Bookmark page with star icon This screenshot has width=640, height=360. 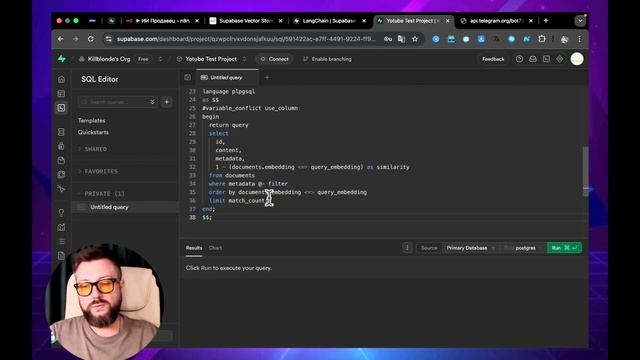tap(415, 39)
